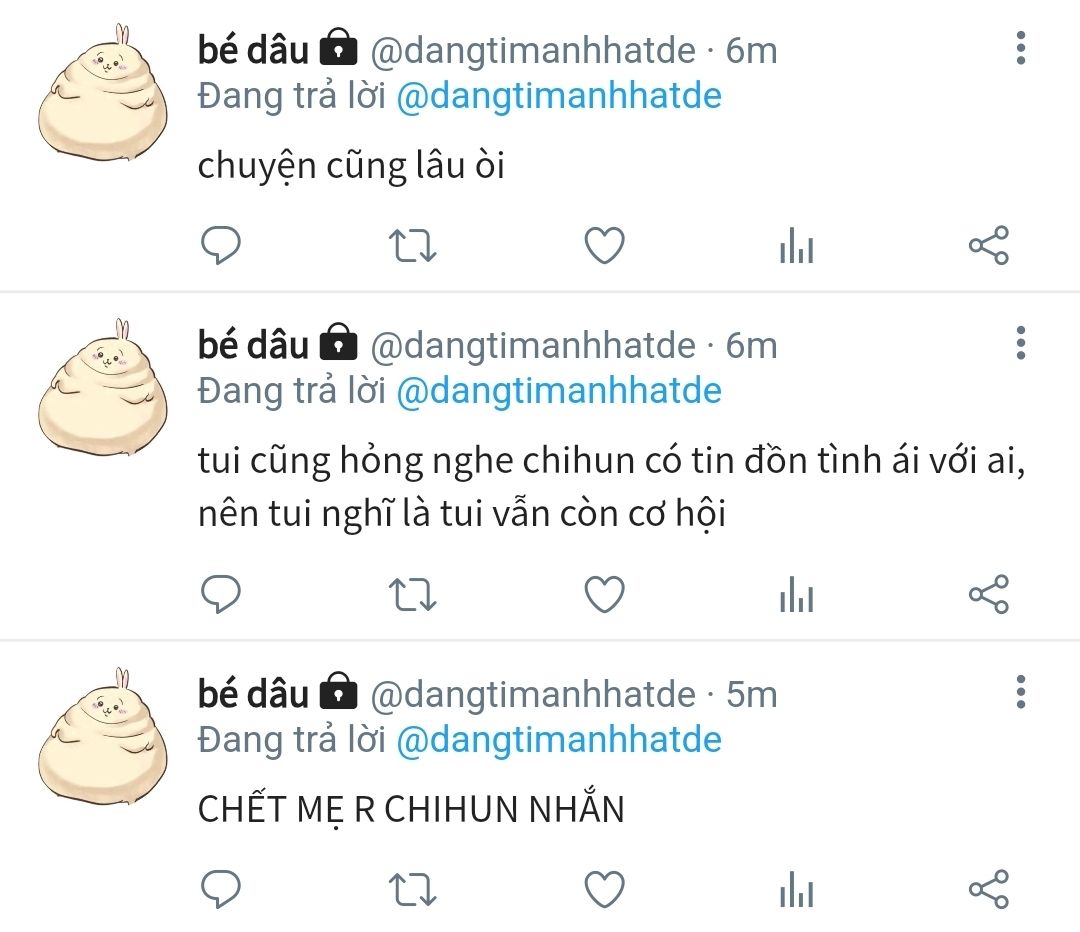
Task: Share "CHẾT MẸ R CHIHUN NHẮN" tweet
Action: click(x=989, y=889)
